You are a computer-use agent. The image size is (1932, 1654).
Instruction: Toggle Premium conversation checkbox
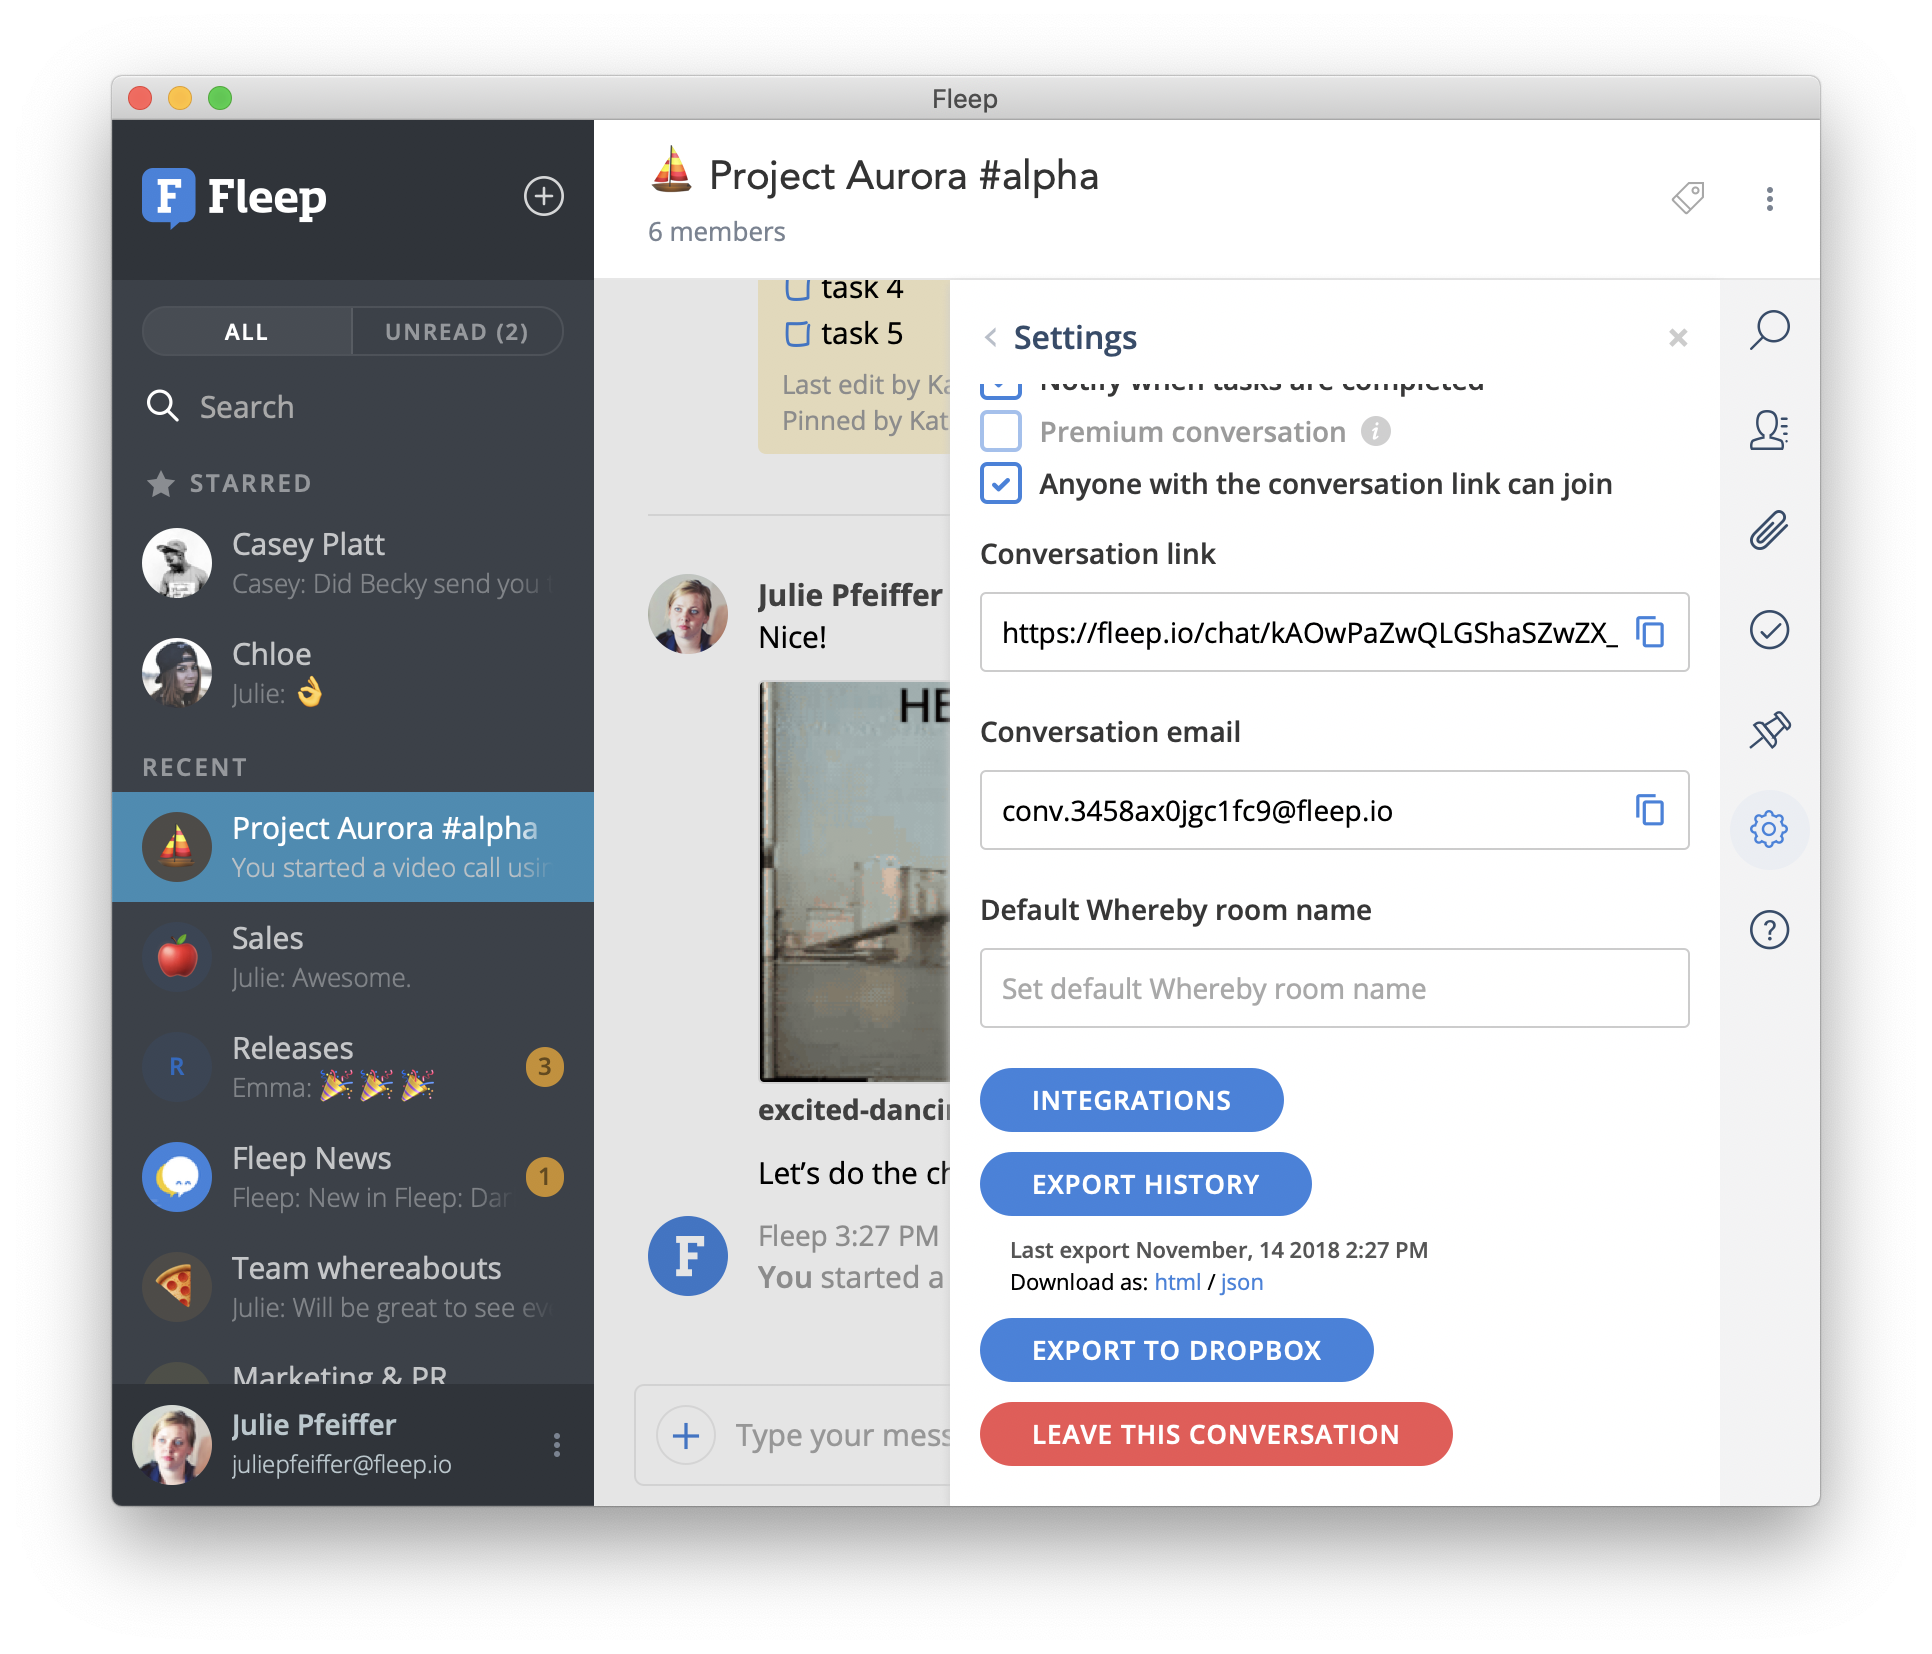(x=1001, y=432)
